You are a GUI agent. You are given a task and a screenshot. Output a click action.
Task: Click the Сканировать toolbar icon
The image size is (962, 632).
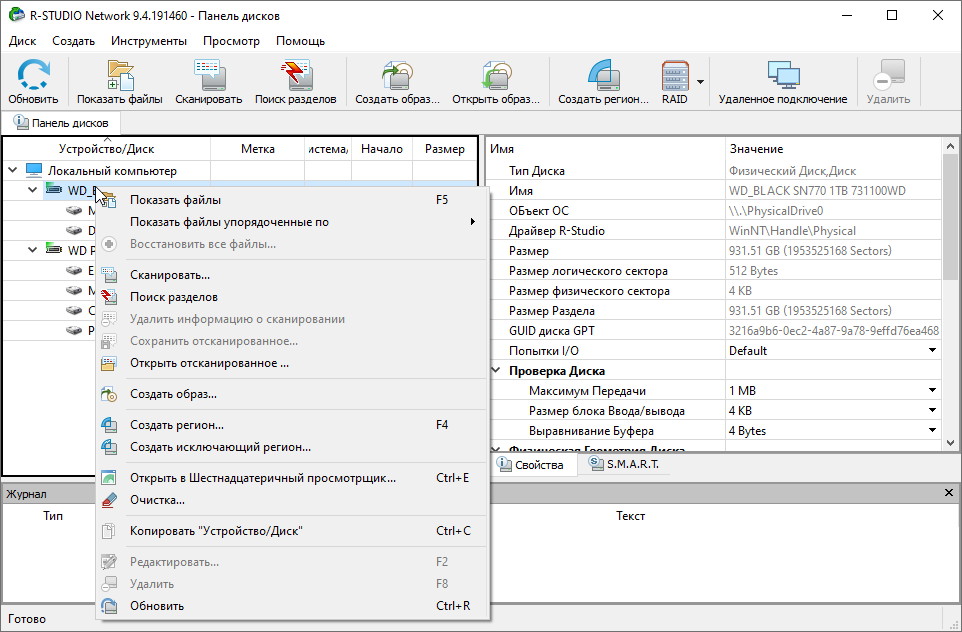(209, 74)
